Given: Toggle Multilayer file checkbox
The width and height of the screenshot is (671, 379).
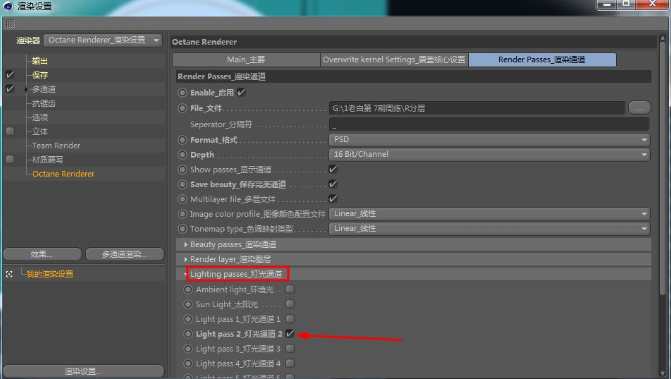Looking at the screenshot, I should 333,199.
